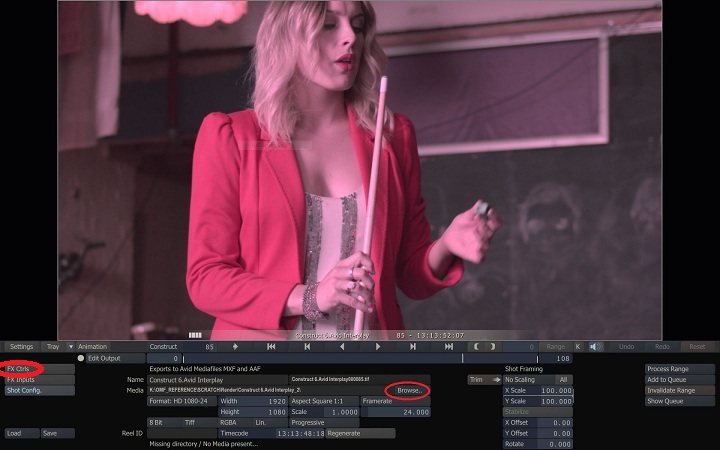Click the Save button
720x450 pixels.
pos(57,433)
